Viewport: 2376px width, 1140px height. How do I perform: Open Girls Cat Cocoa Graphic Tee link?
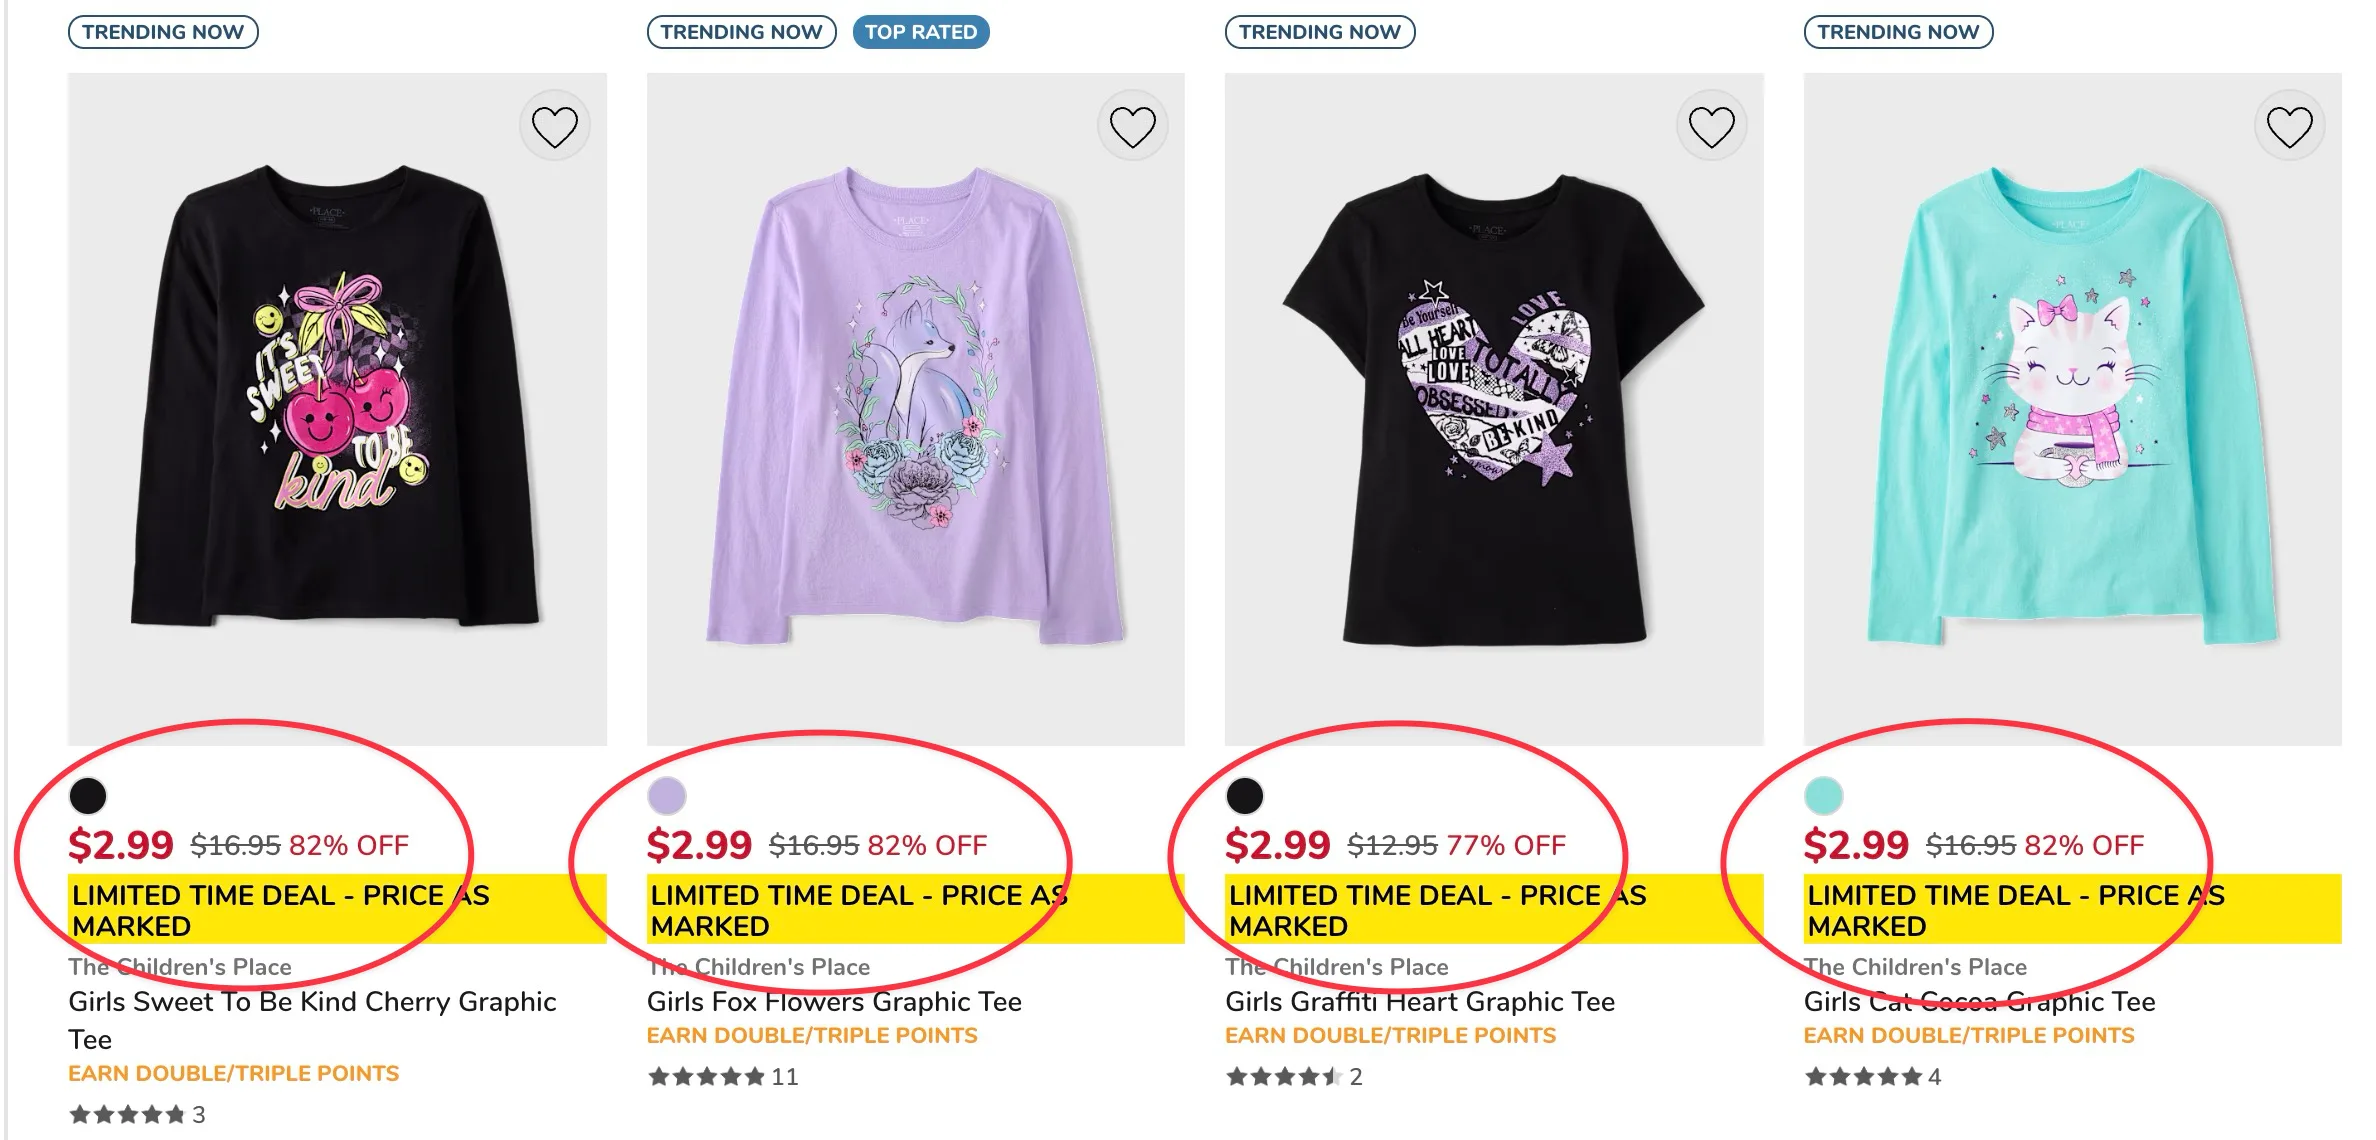coord(1979,1002)
